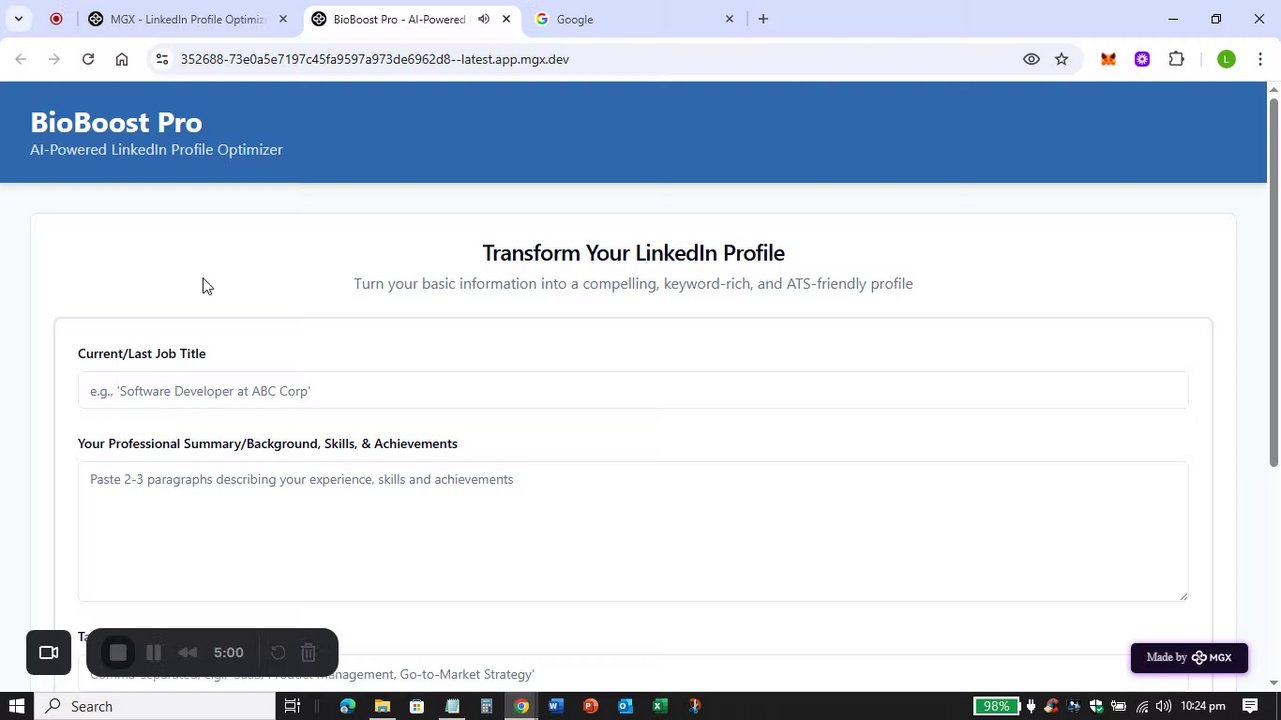
Task: Reload the current page
Action: click(x=88, y=59)
